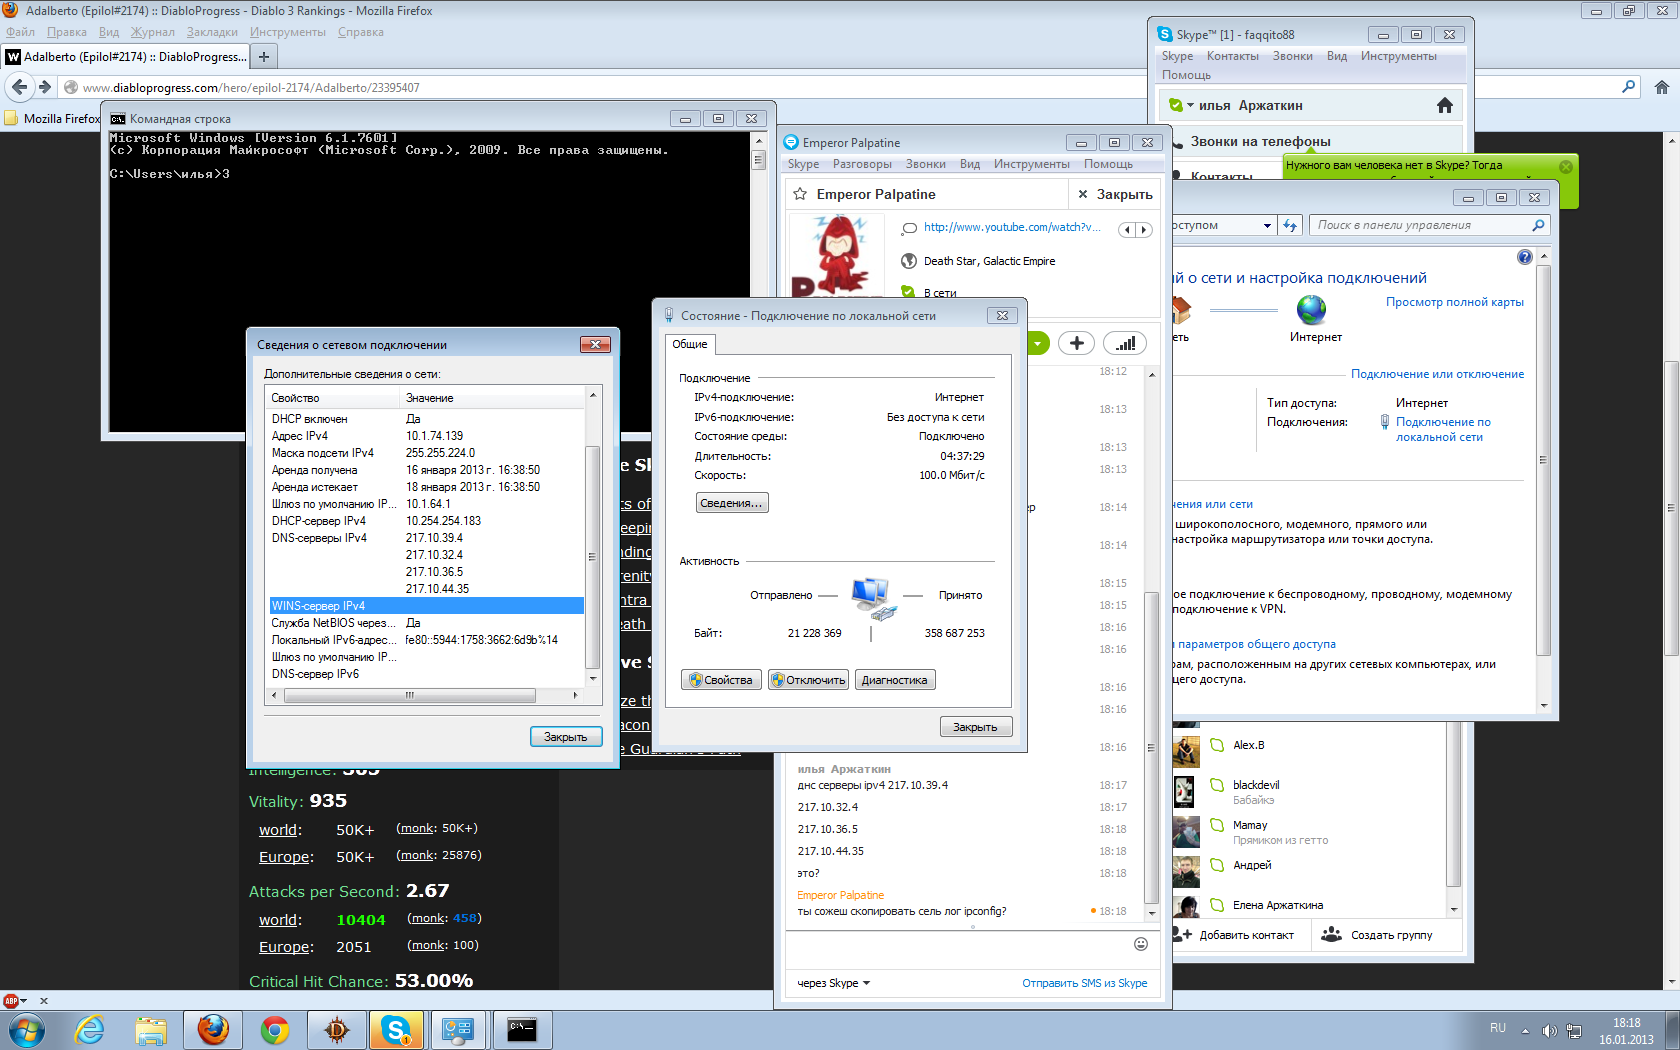1680x1050 pixels.
Task: Click 'Диагностика' button
Action: 895,680
